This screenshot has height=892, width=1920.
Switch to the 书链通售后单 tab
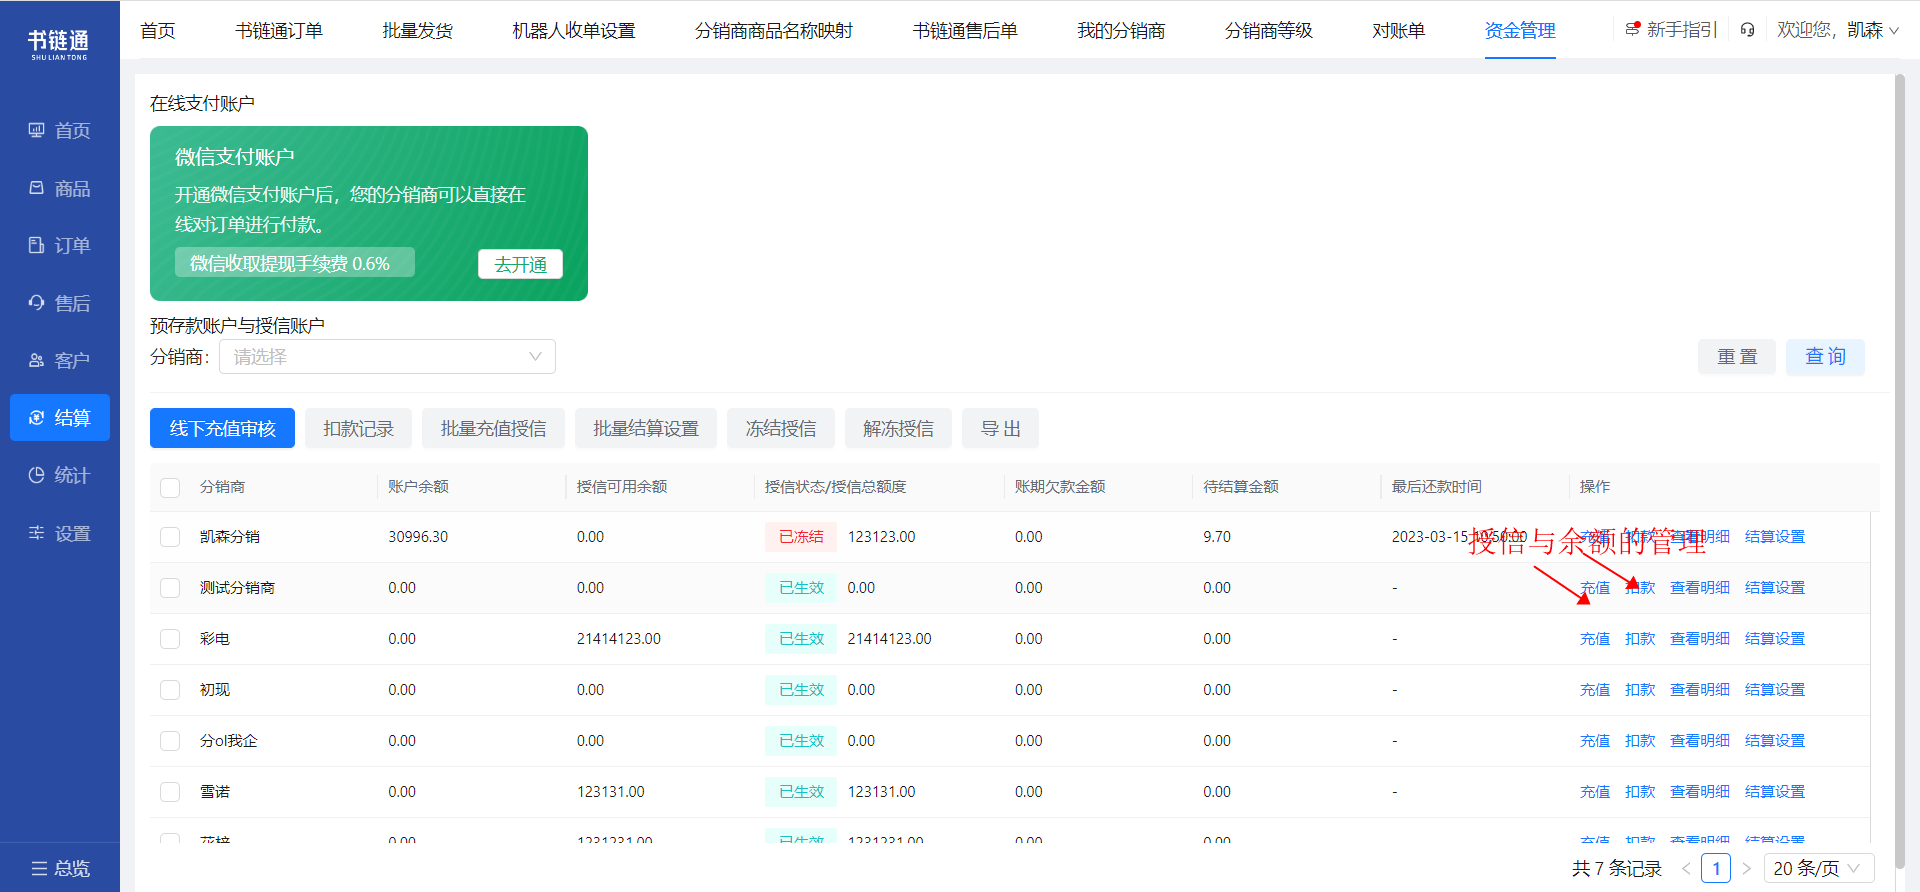pyautogui.click(x=965, y=31)
